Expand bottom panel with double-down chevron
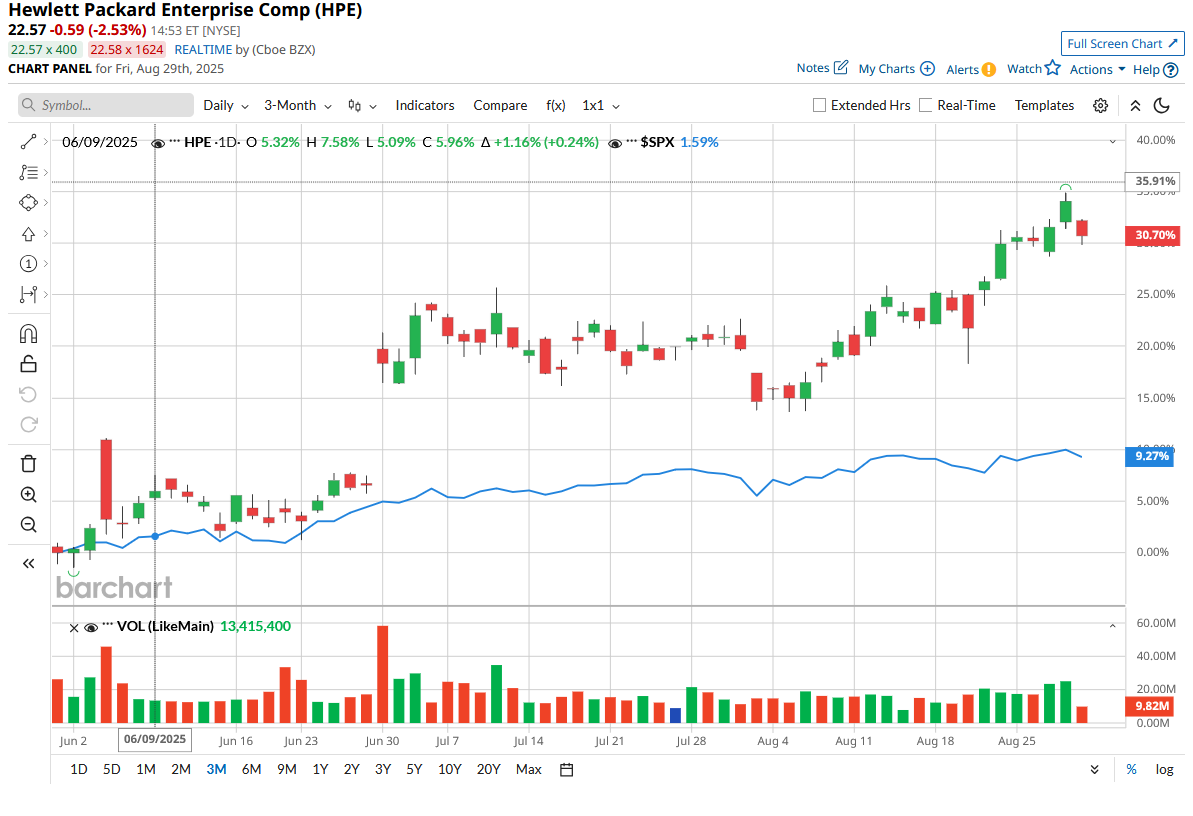The image size is (1193, 816). [x=1094, y=770]
